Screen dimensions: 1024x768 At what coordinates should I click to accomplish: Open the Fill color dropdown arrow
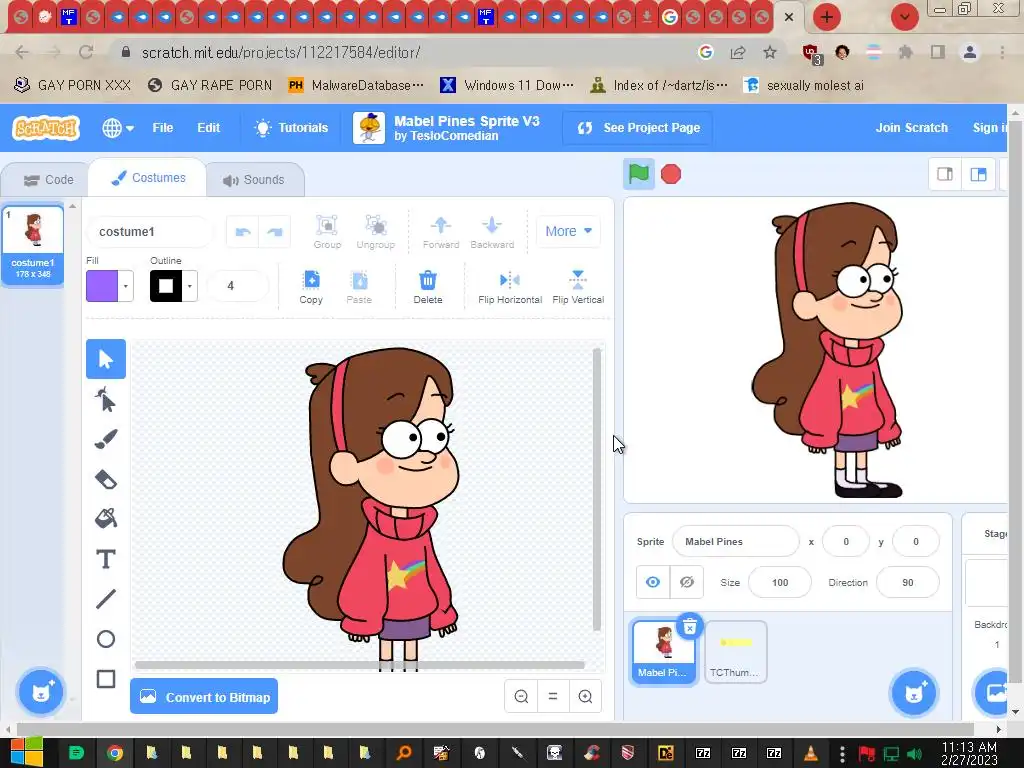[125, 286]
